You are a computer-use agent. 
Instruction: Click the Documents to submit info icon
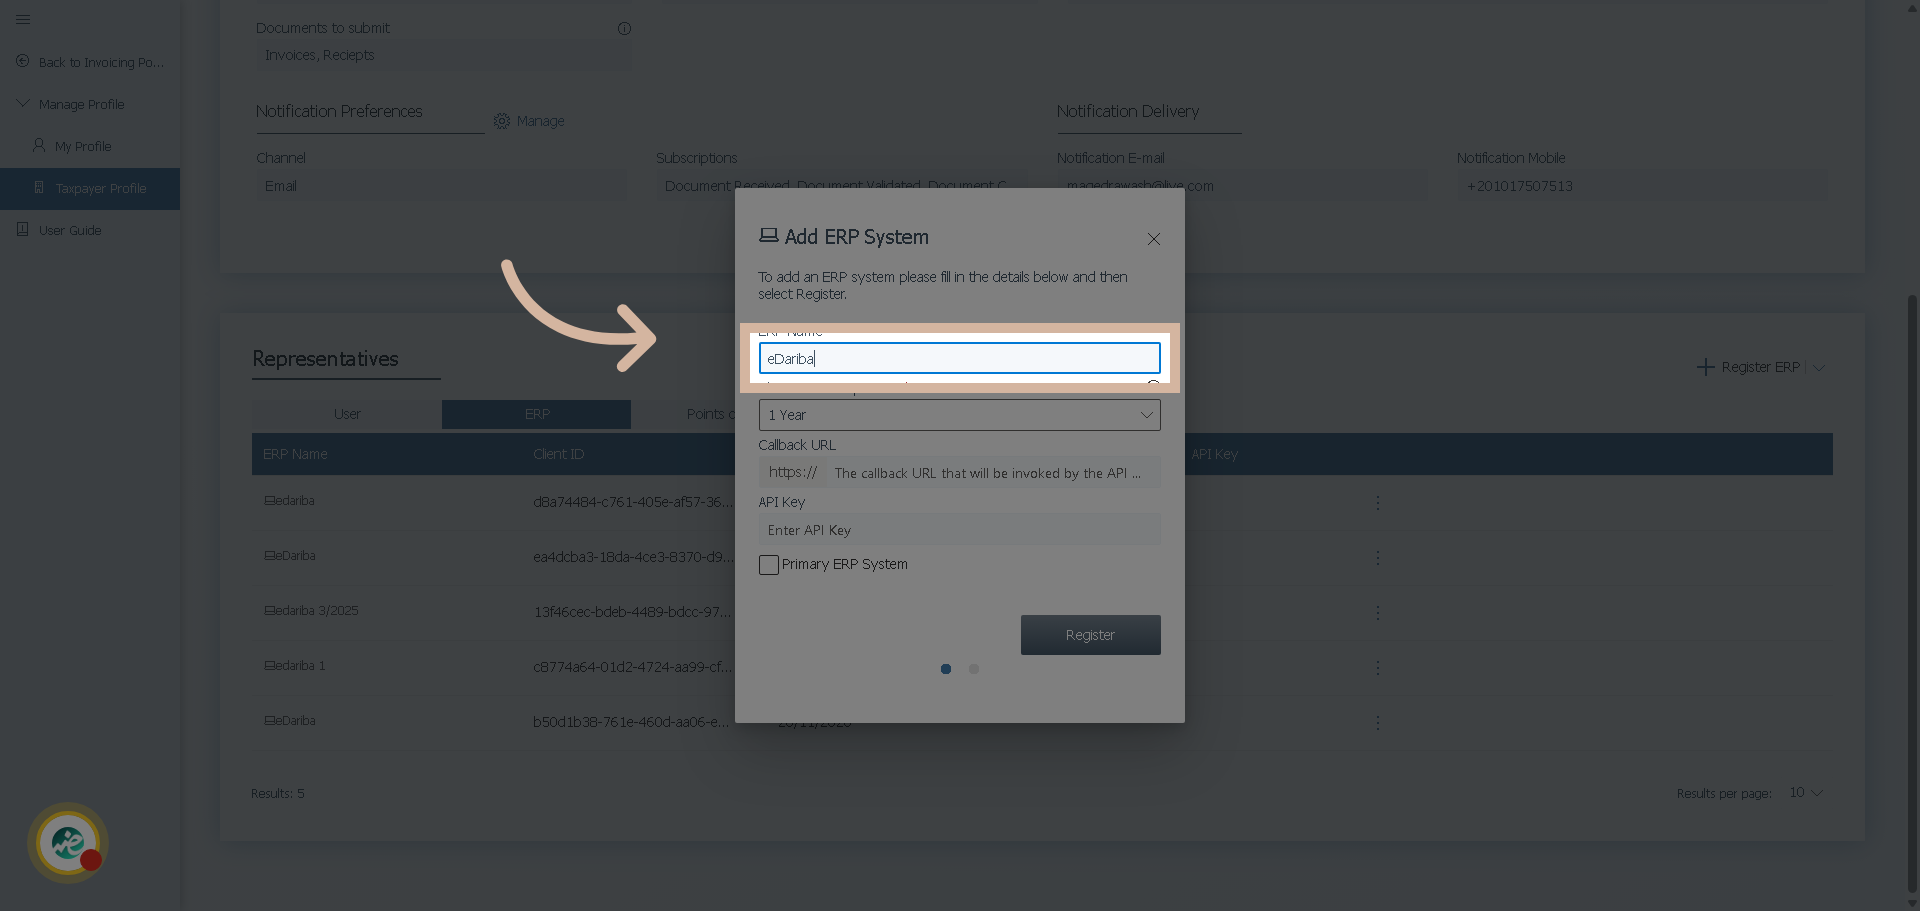624,28
